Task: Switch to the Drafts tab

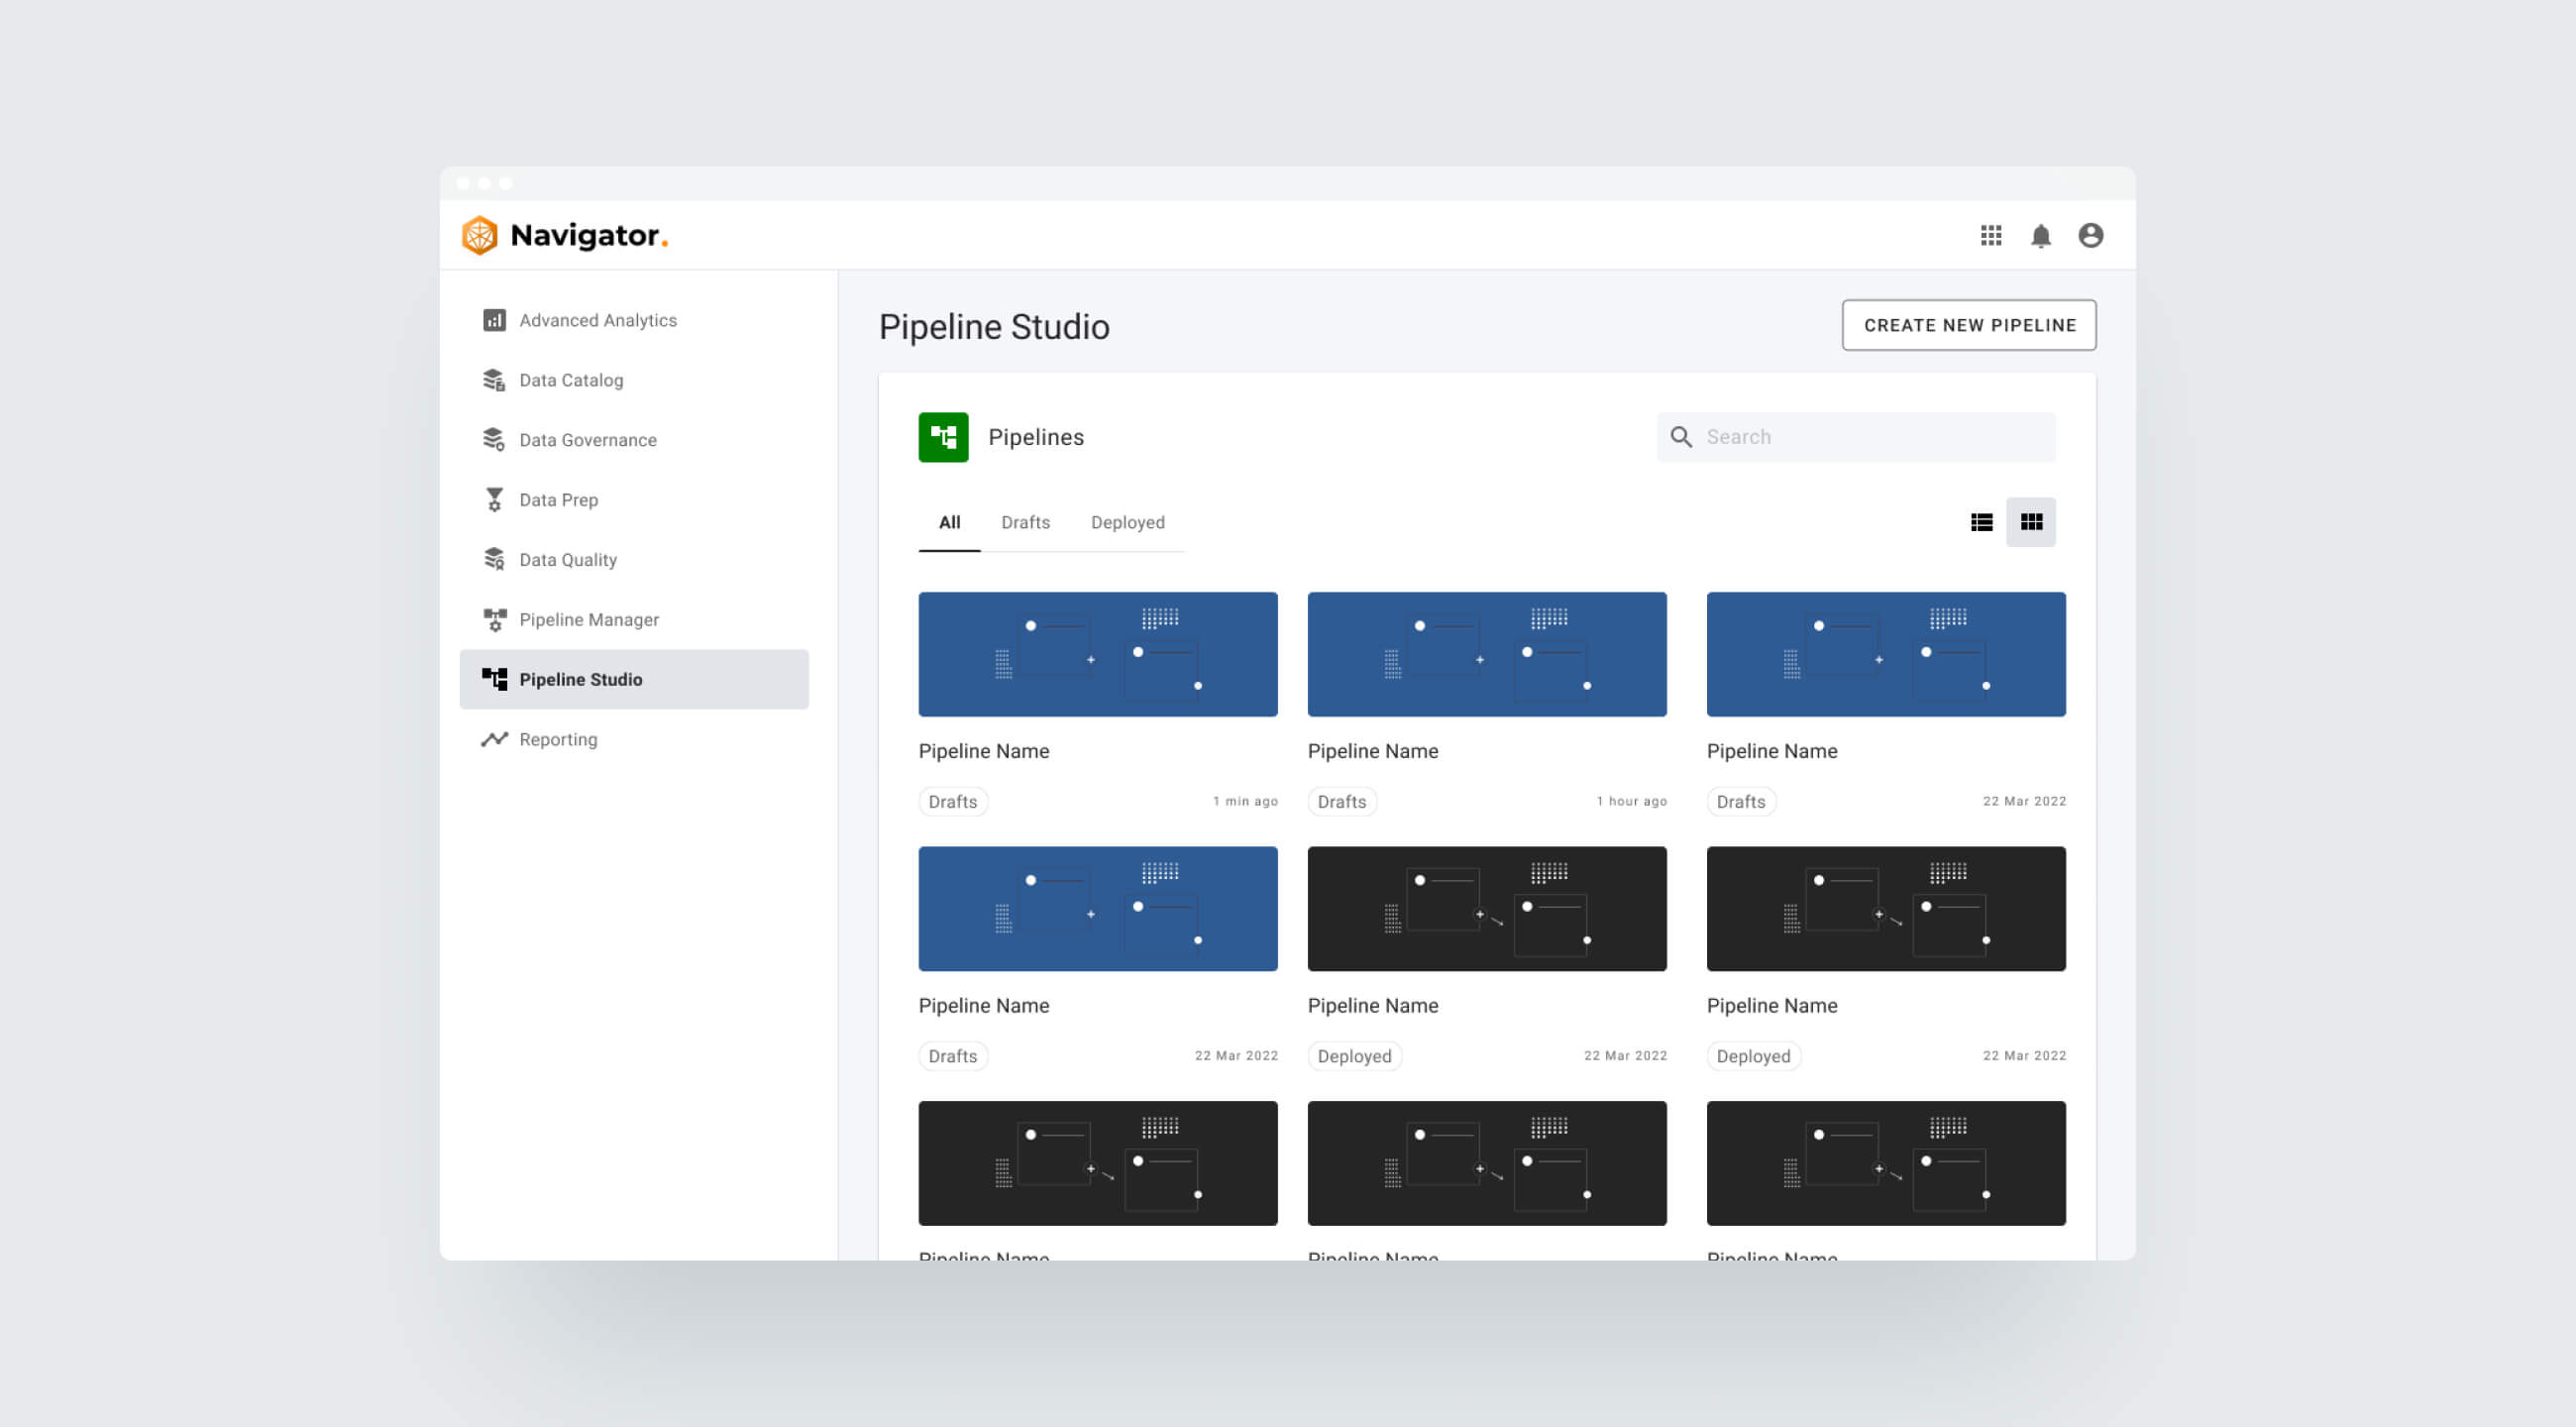Action: (1025, 522)
